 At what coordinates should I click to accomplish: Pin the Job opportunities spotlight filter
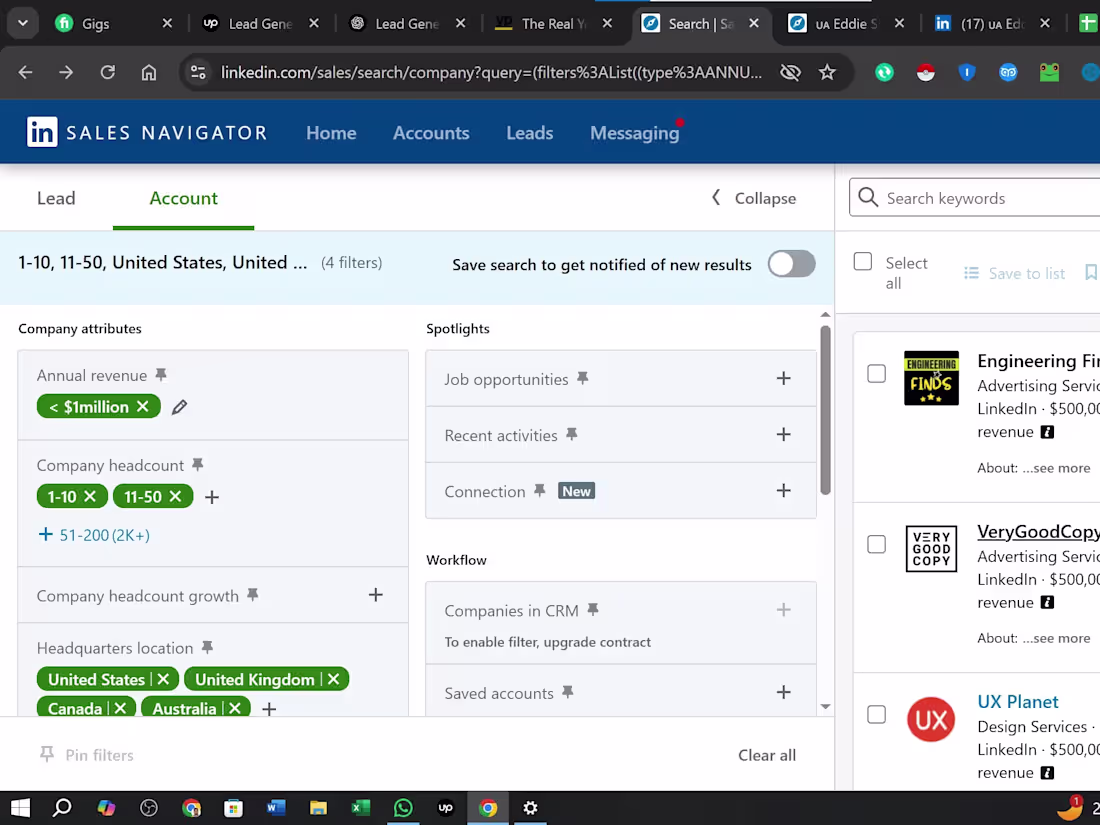(x=582, y=378)
